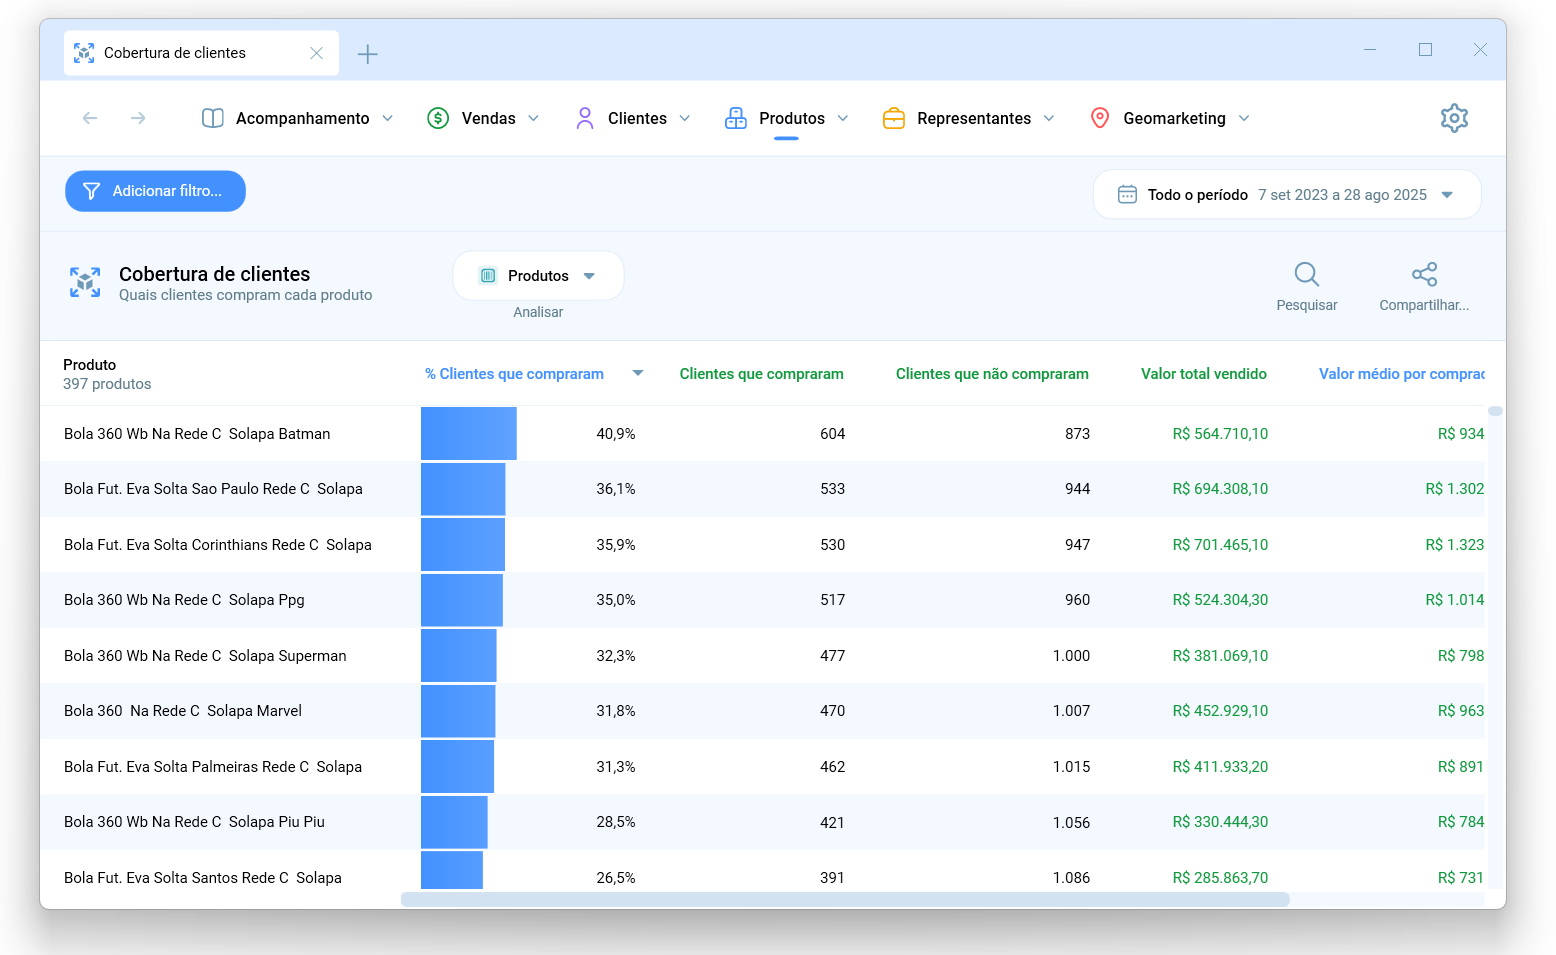Click the Adicionar filtro button

155,191
